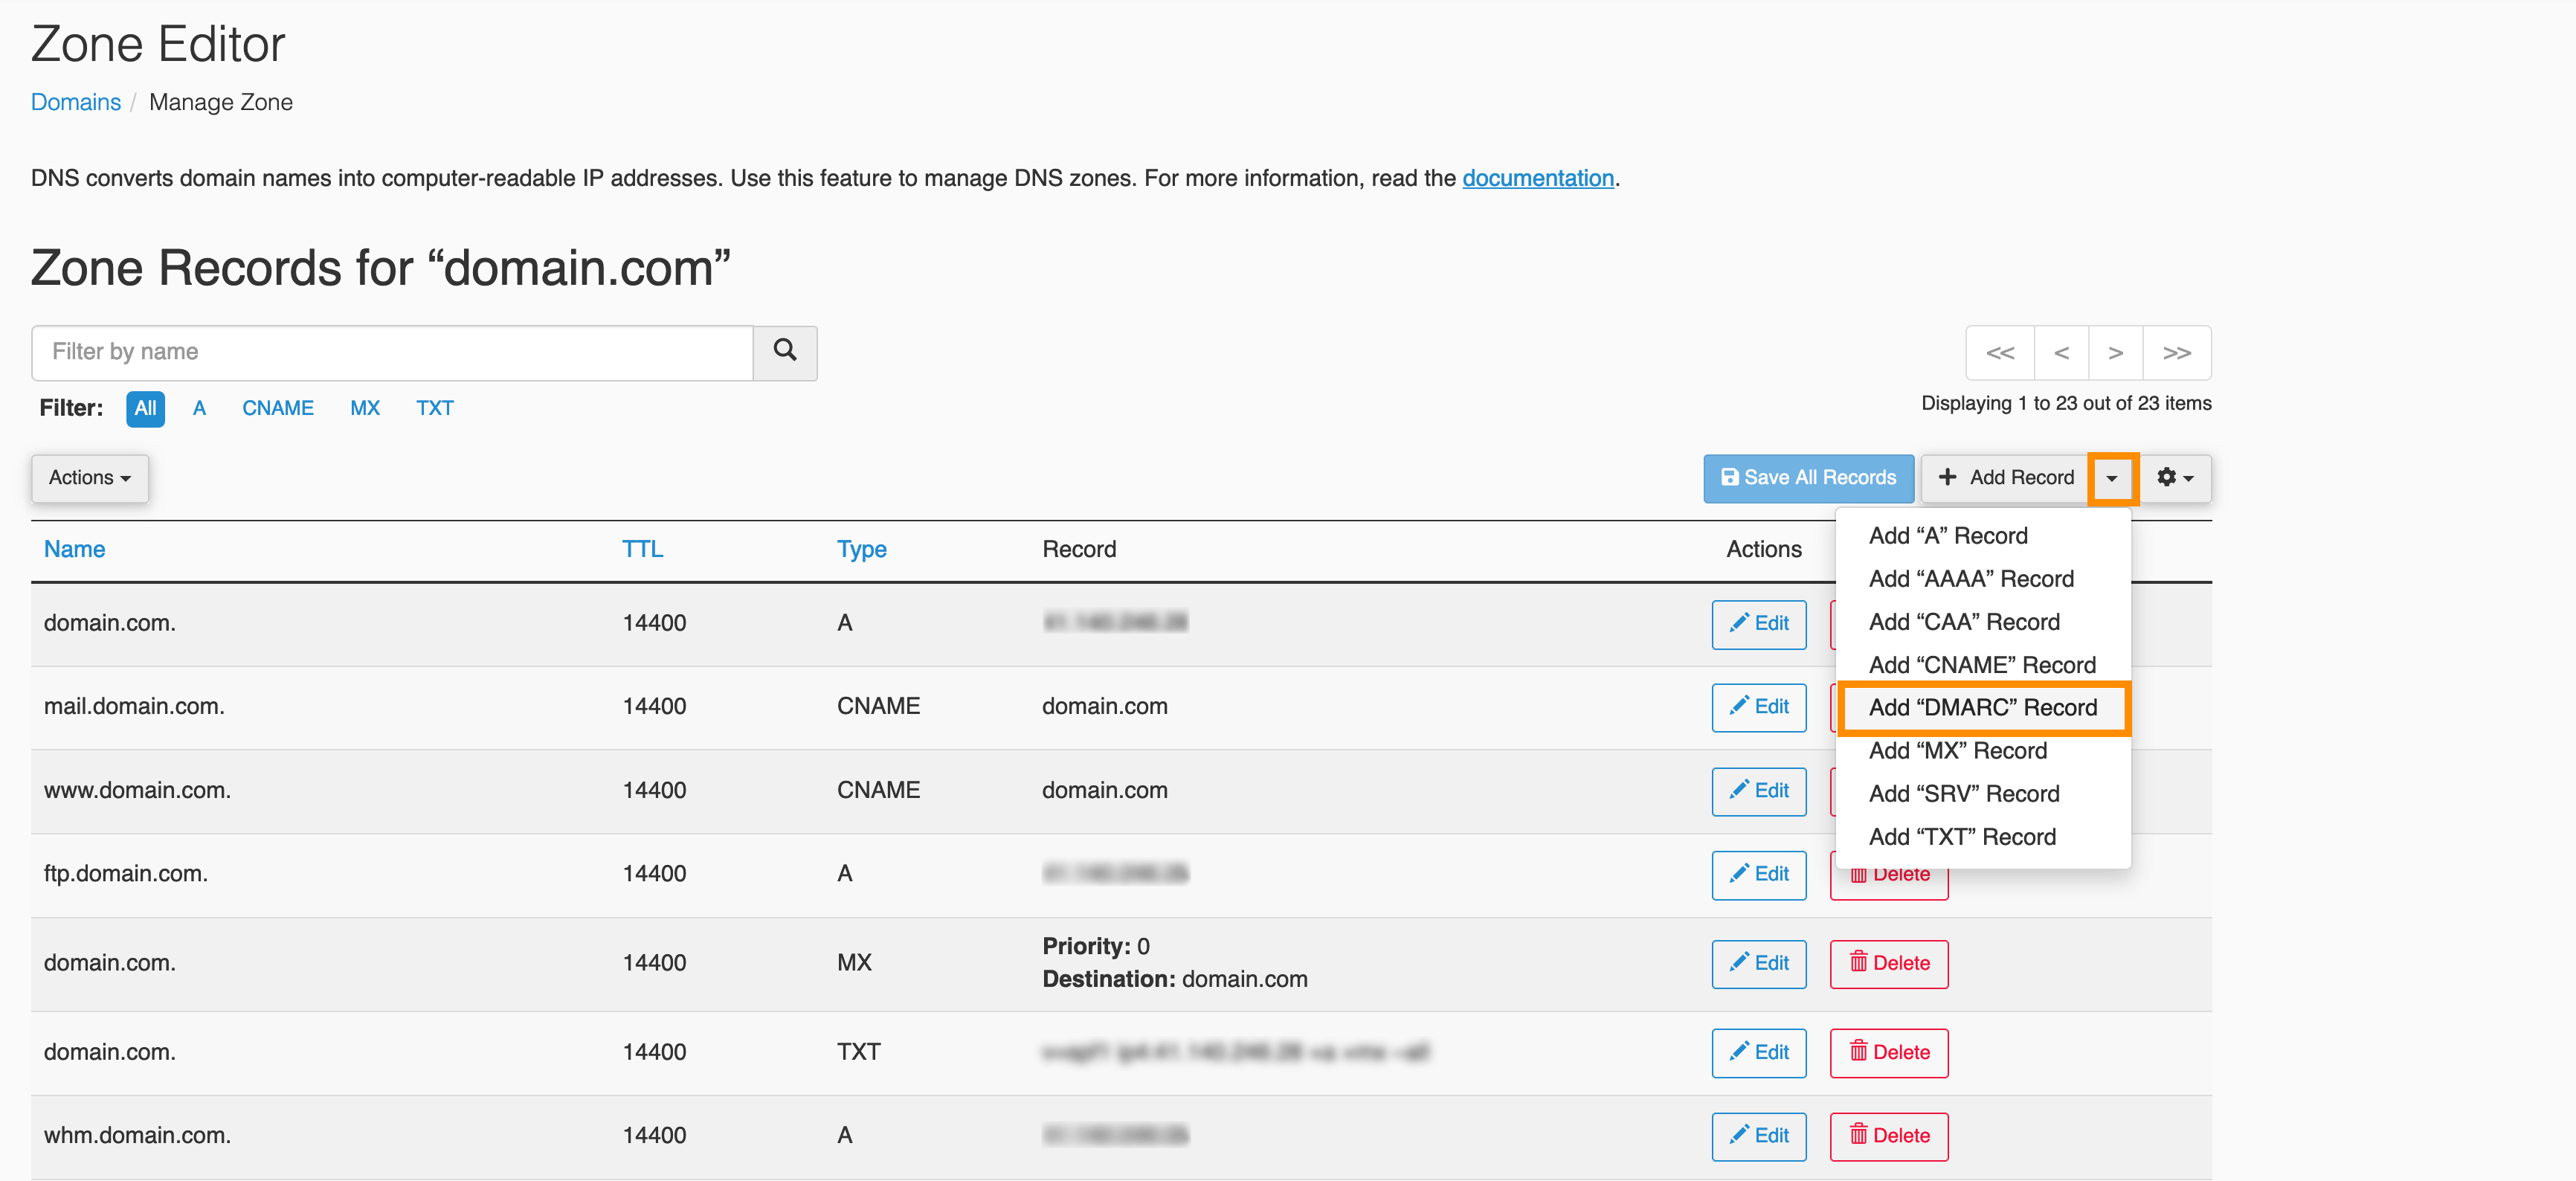The height and width of the screenshot is (1181, 2576).
Task: Jump to the last page of records
Action: 2176,353
